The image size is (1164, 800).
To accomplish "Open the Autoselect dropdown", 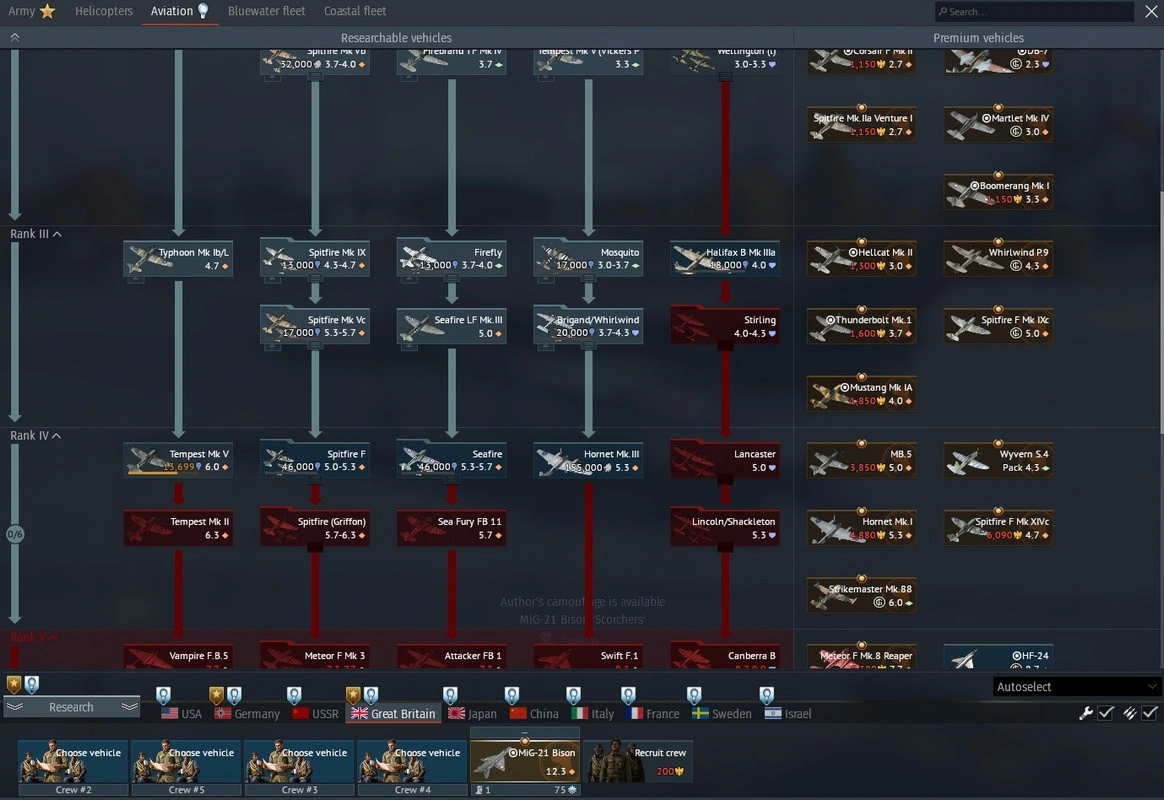I will 1076,687.
